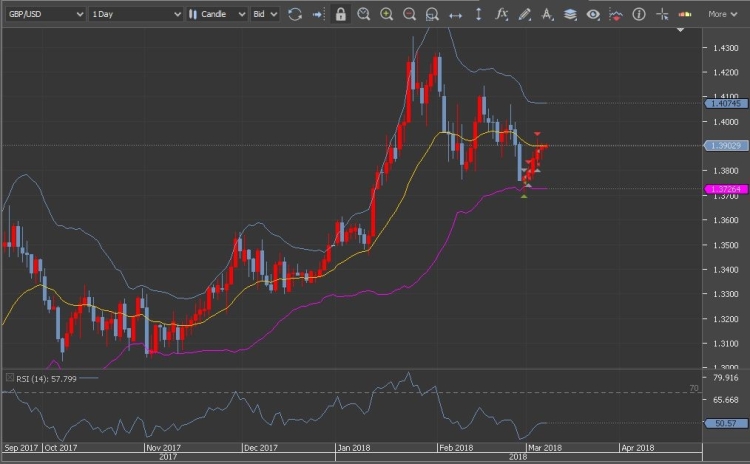Screen dimensions: 750x464
Task: Toggle the chart lock icon
Action: pyautogui.click(x=341, y=14)
